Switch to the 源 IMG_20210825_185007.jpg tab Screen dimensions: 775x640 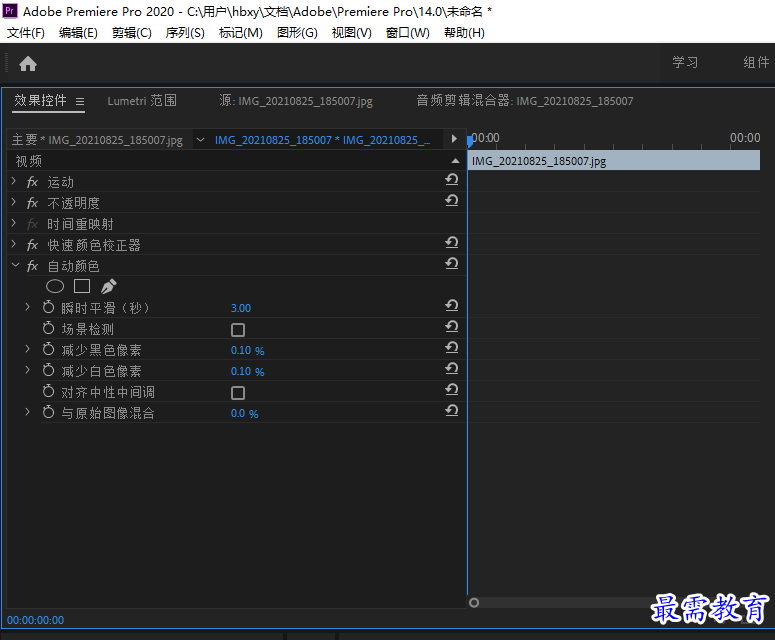point(296,101)
